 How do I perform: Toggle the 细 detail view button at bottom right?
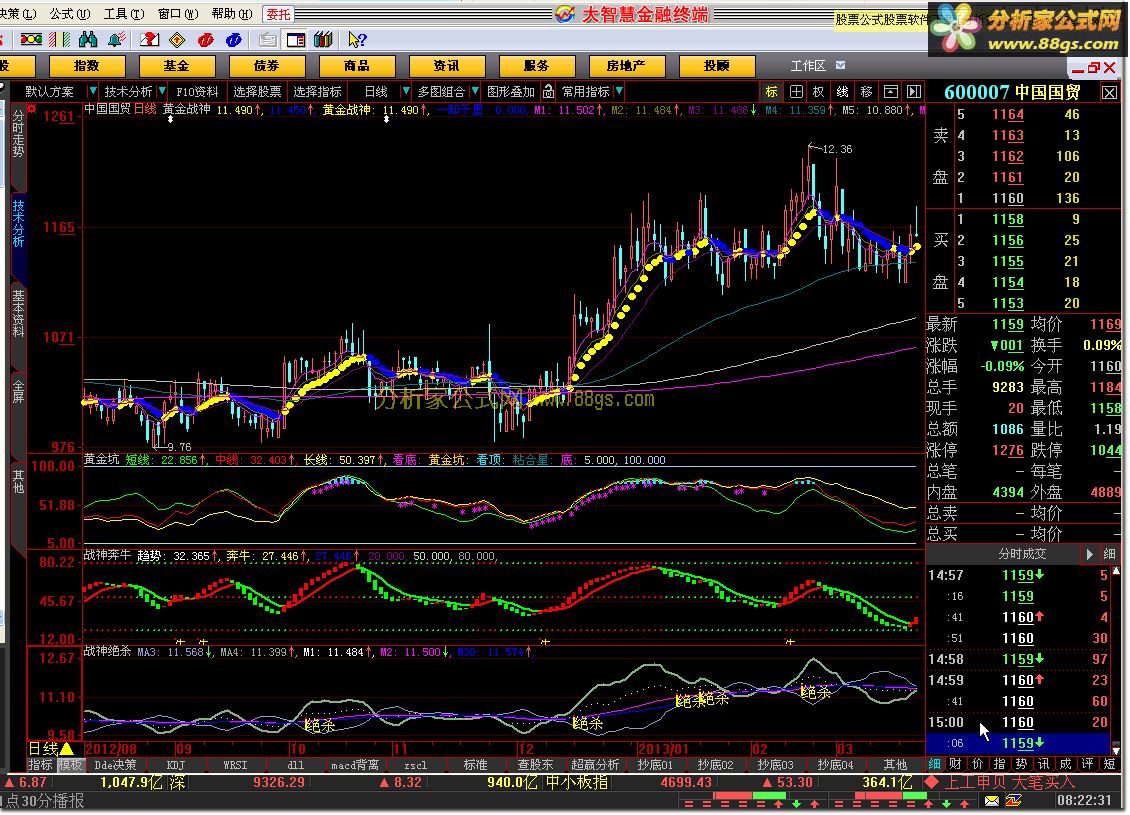(x=934, y=764)
